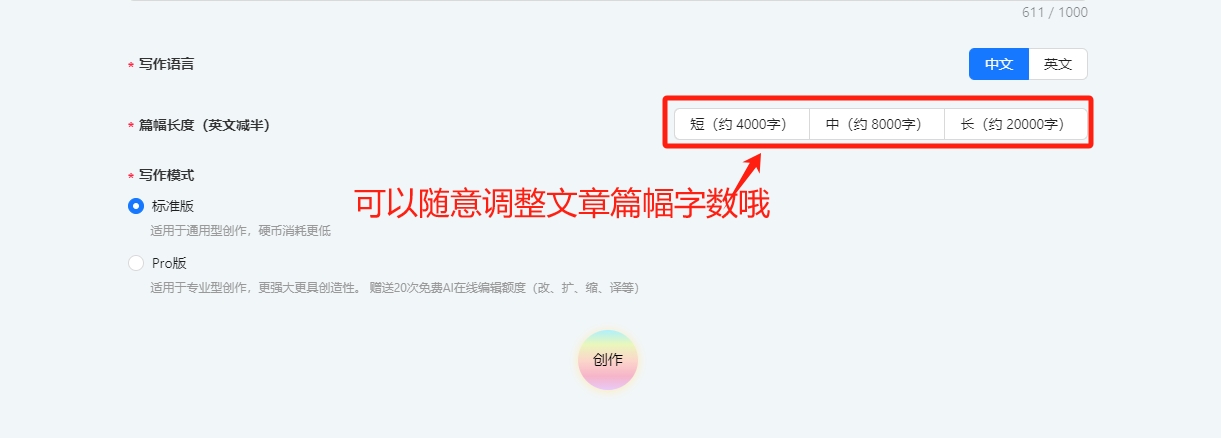The width and height of the screenshot is (1221, 438).
Task: Choose the 中（约 8000字）length option
Action: [876, 124]
